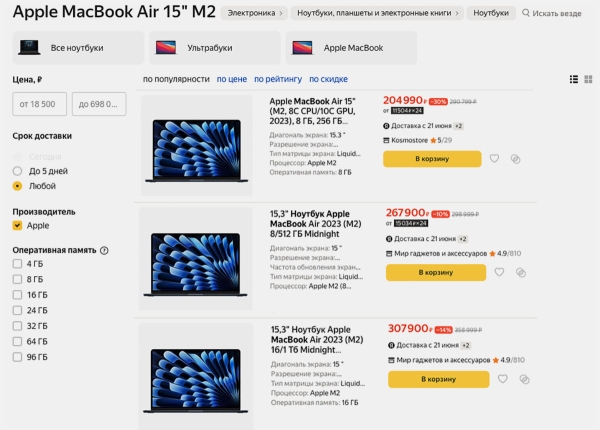Viewport: 600px width, 430px height.
Task: Uncheck the Apple manufacturer checkbox
Action: [x=17, y=225]
